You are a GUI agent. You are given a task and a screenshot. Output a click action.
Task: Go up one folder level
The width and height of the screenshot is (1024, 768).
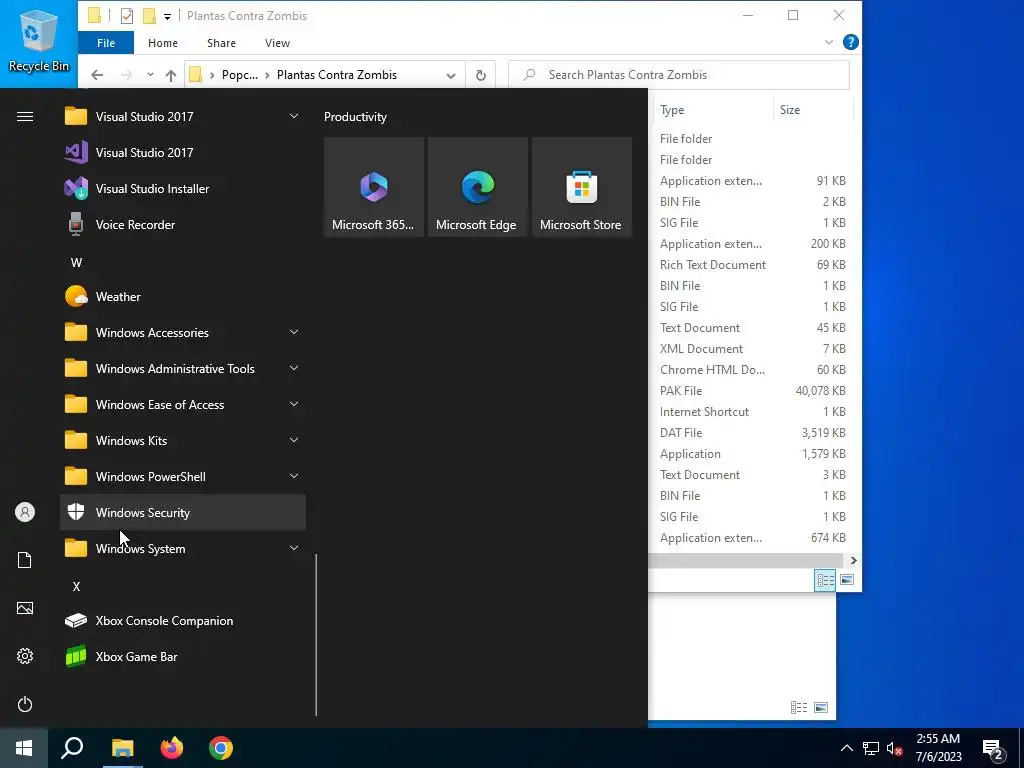coord(171,75)
